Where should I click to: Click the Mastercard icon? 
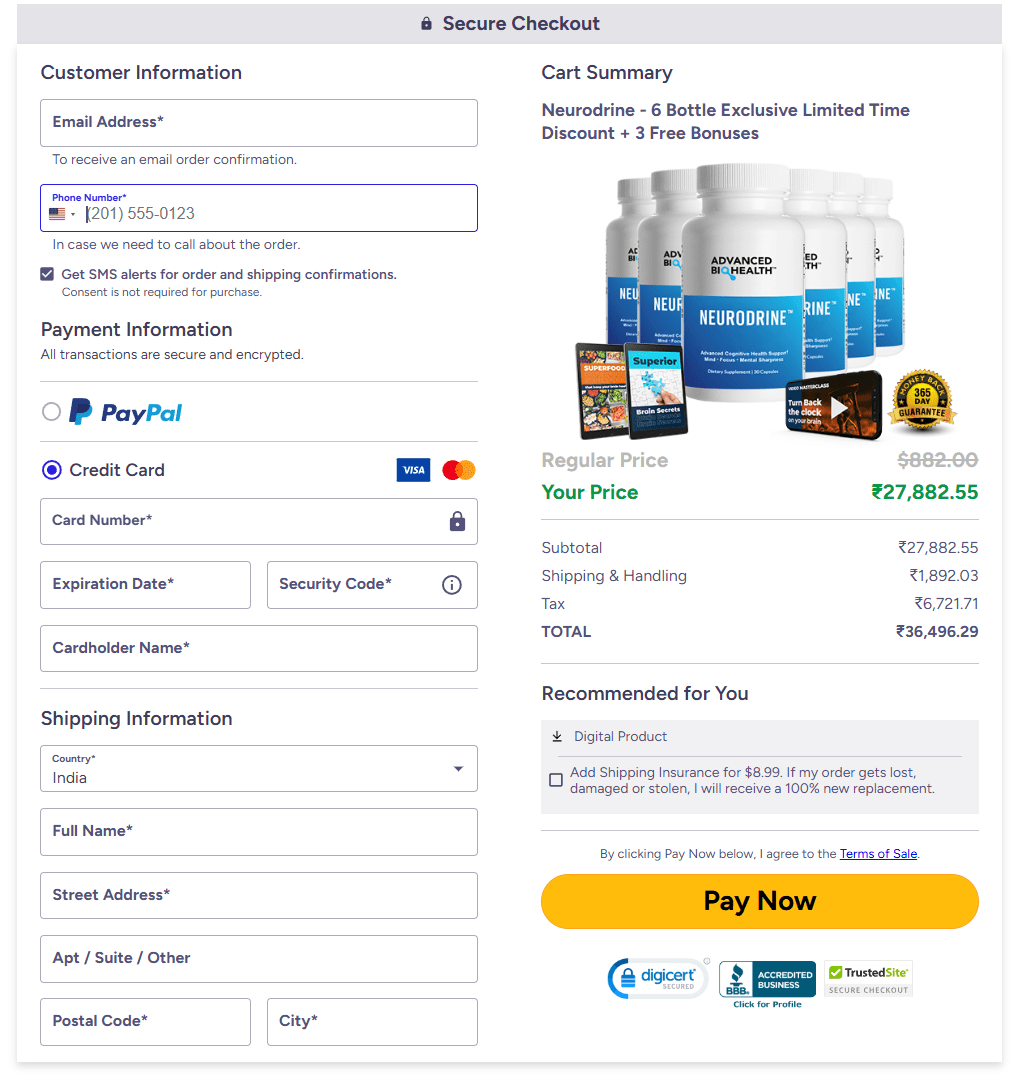(458, 469)
